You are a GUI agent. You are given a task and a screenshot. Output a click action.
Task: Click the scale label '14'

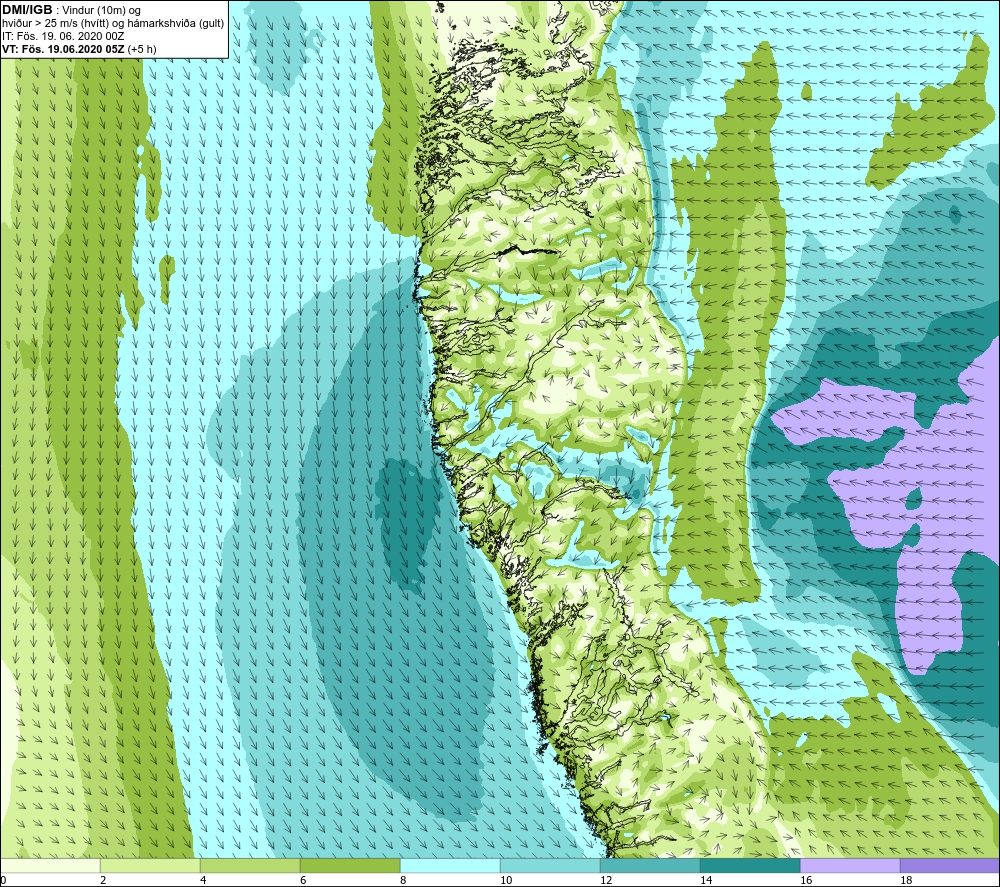point(706,881)
